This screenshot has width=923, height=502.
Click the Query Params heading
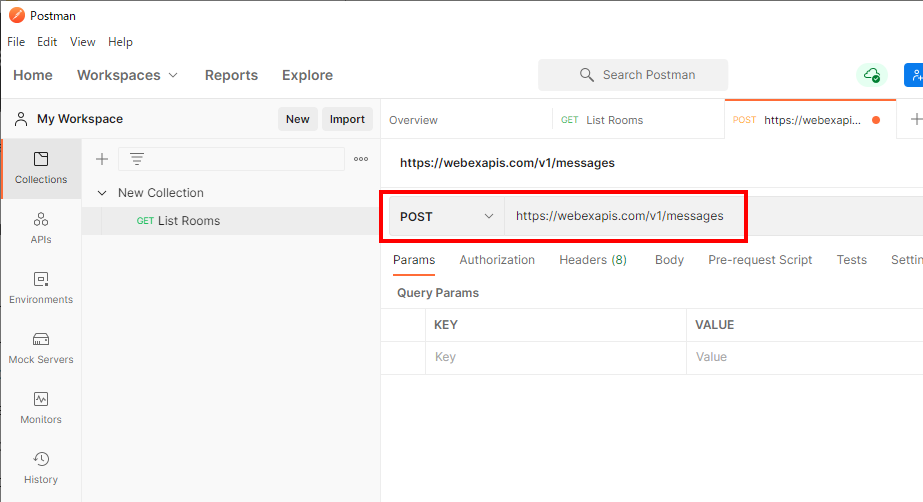point(437,293)
